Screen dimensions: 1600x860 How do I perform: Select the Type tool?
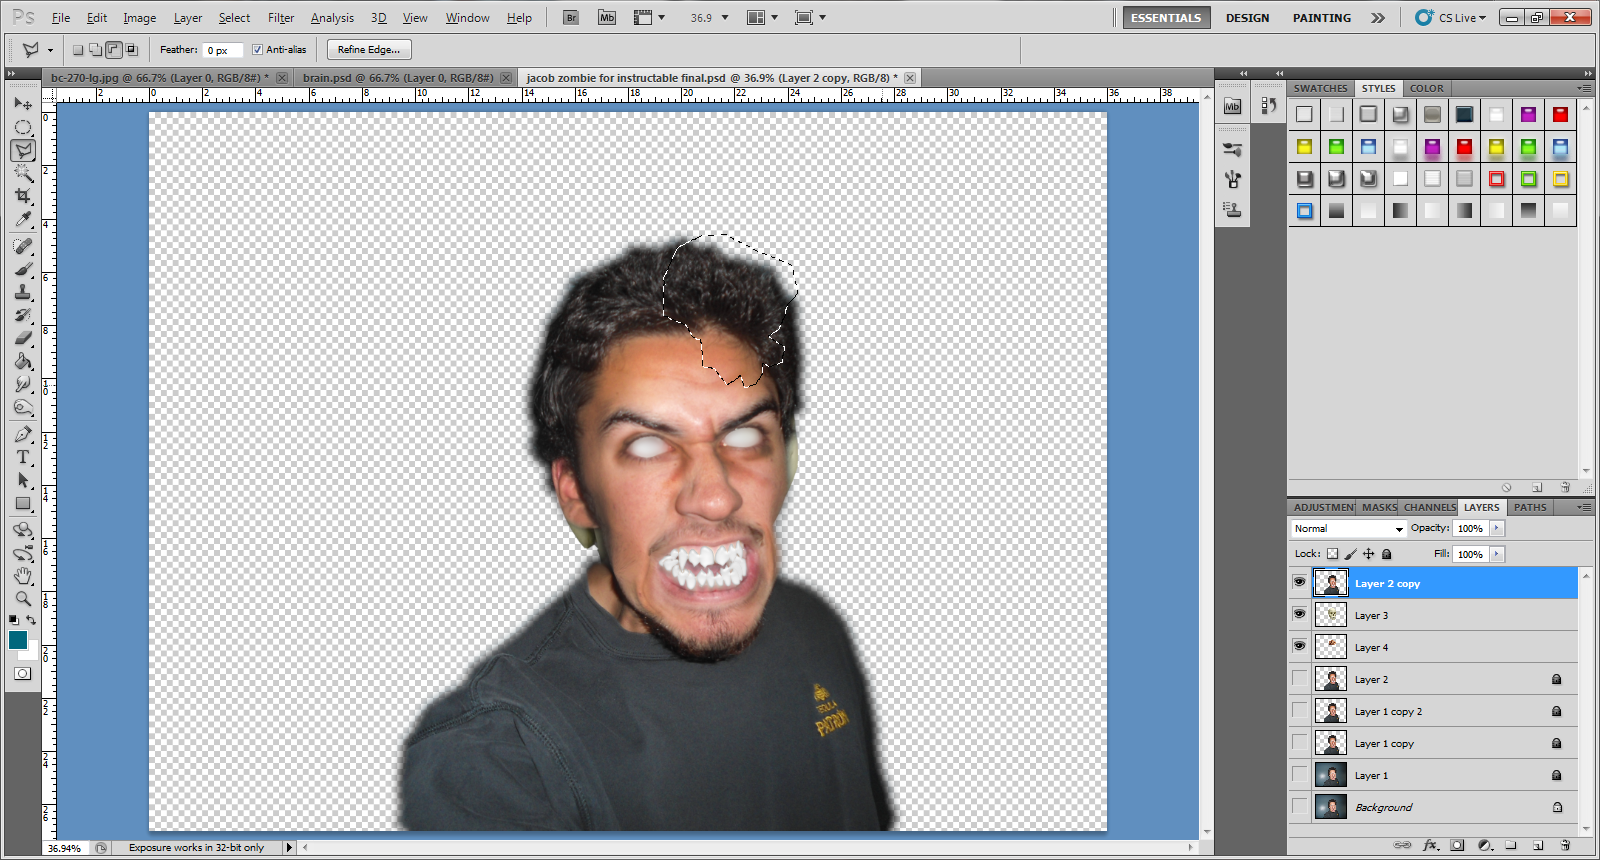(x=23, y=457)
